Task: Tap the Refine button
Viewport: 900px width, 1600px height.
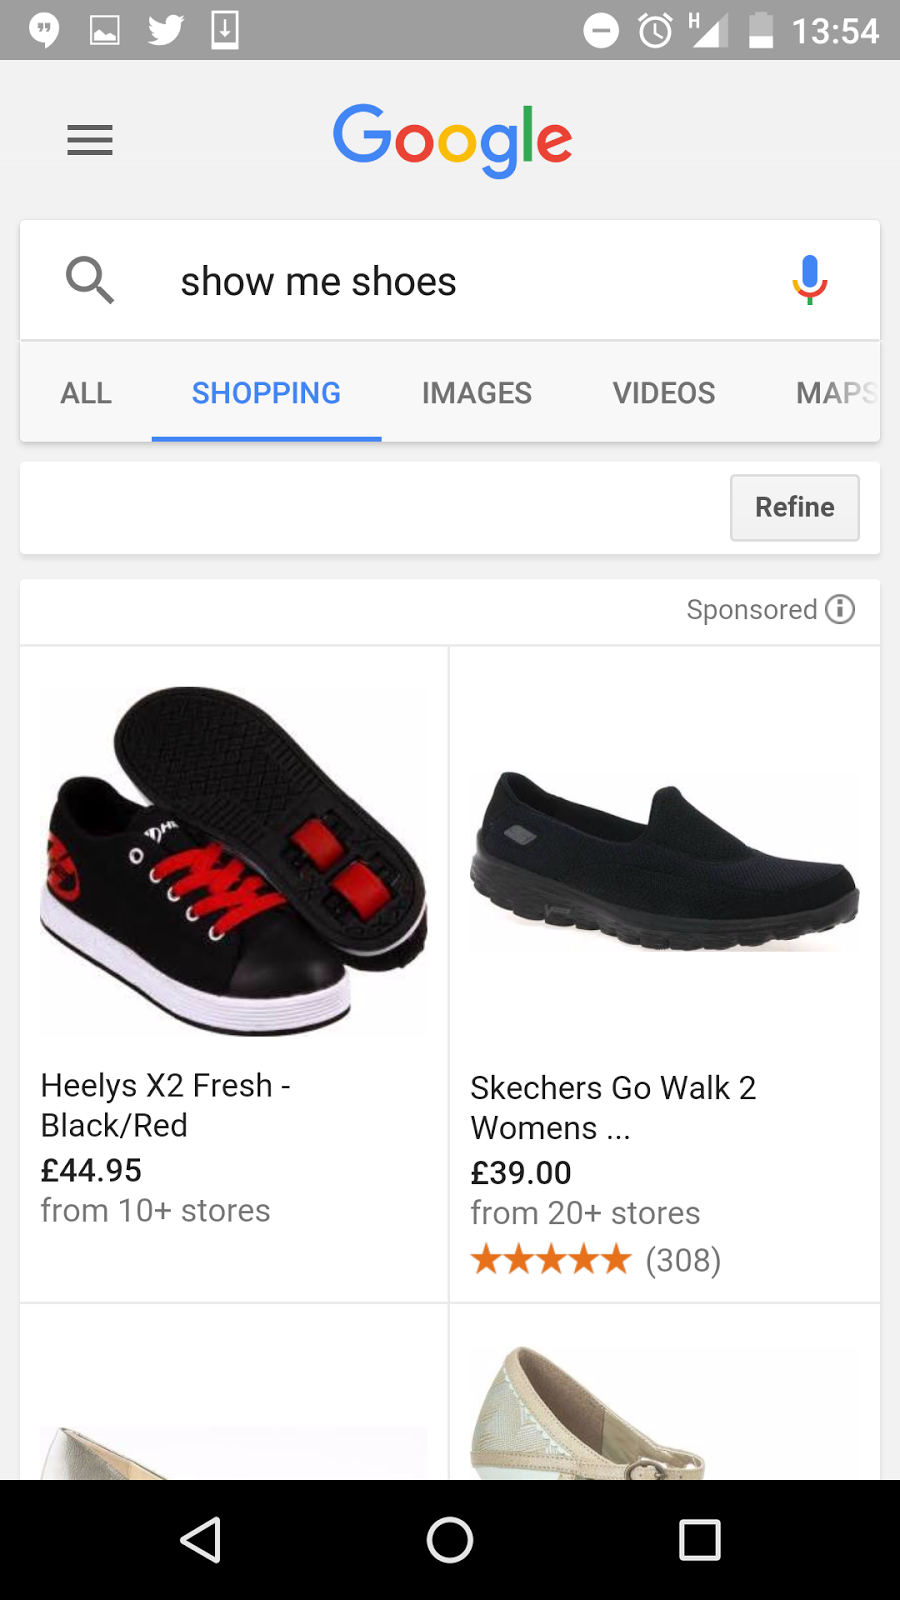Action: (x=794, y=508)
